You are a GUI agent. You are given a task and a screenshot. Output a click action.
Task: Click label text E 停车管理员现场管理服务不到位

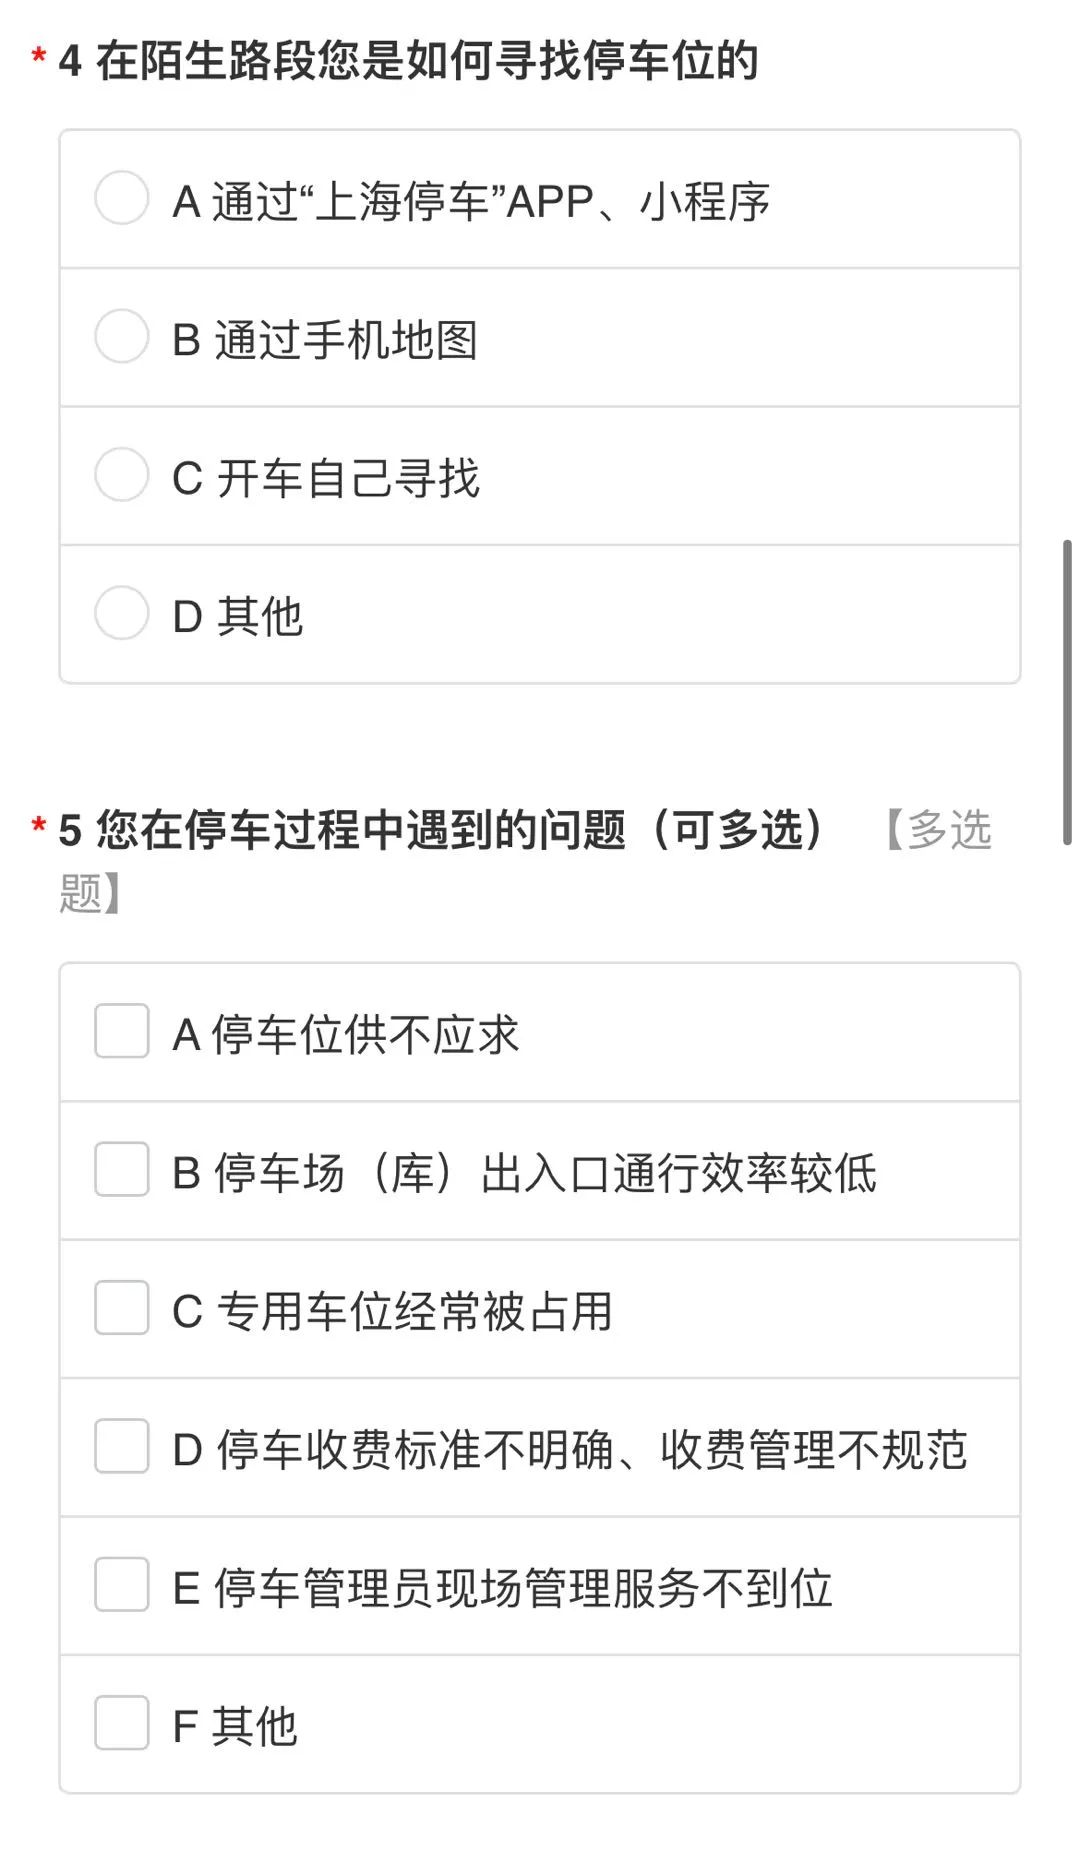(502, 1588)
